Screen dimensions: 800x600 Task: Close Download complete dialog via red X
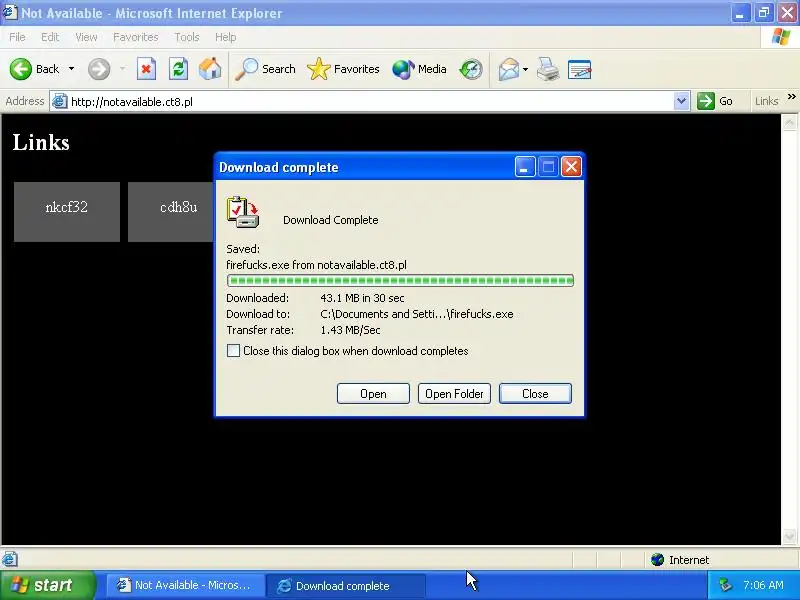(x=571, y=167)
